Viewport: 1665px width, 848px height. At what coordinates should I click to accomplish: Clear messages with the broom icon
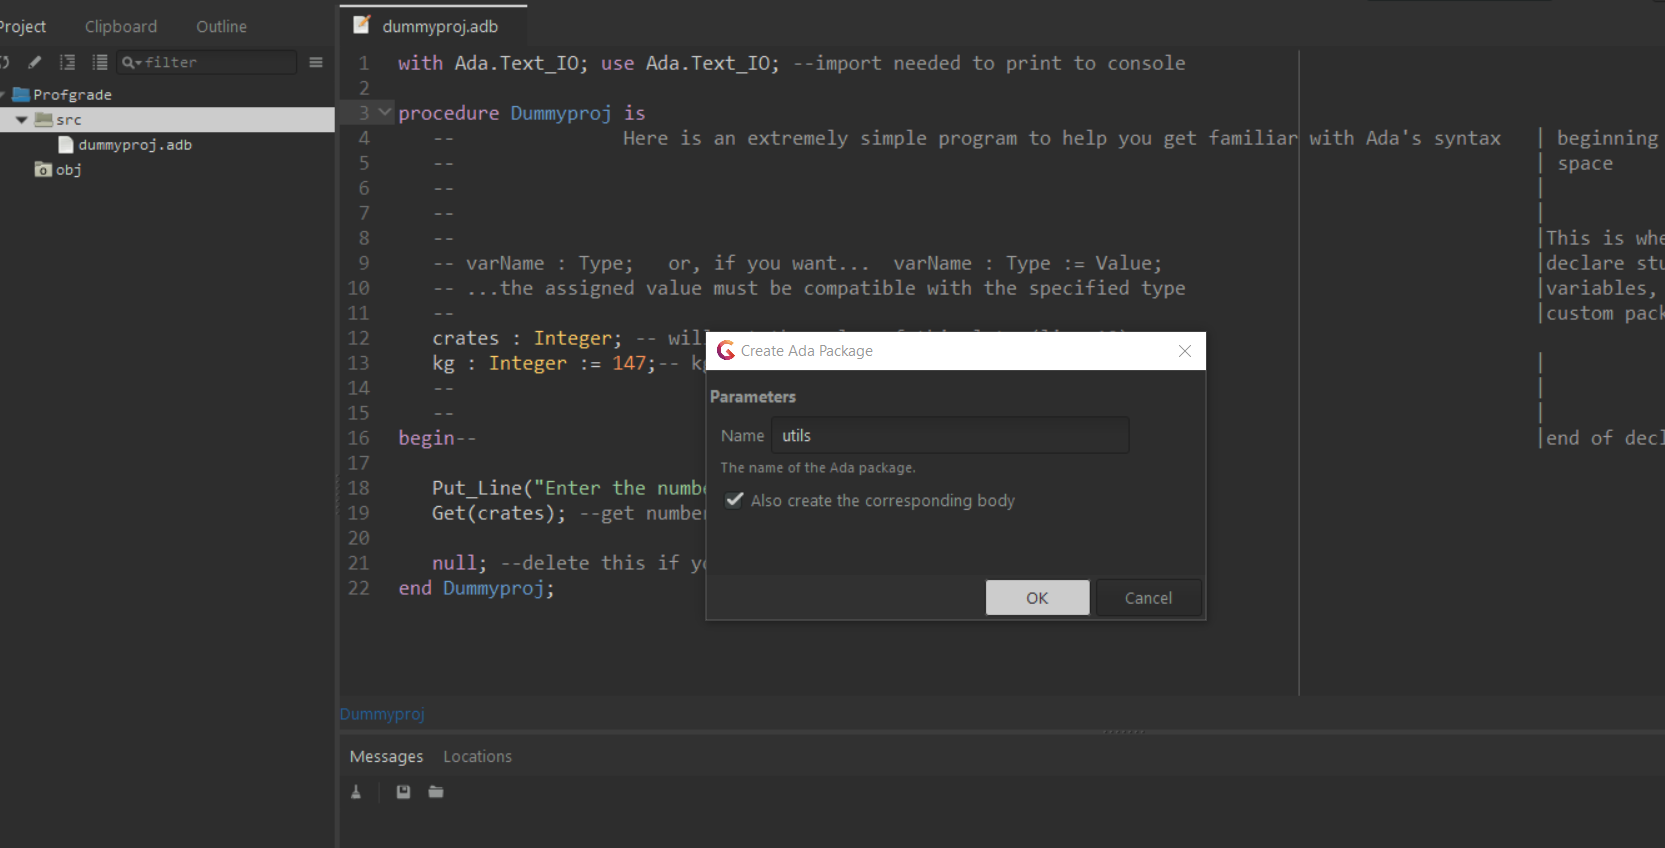(356, 792)
